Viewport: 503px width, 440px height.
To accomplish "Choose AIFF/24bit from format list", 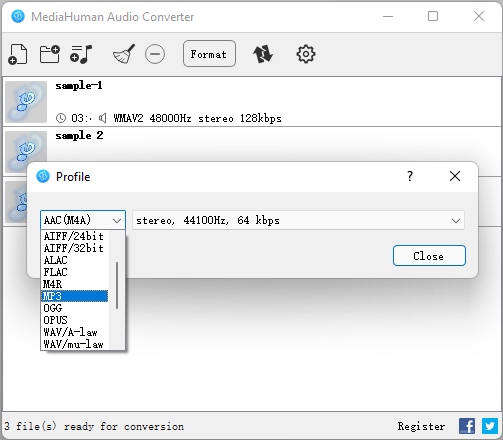I will (75, 236).
